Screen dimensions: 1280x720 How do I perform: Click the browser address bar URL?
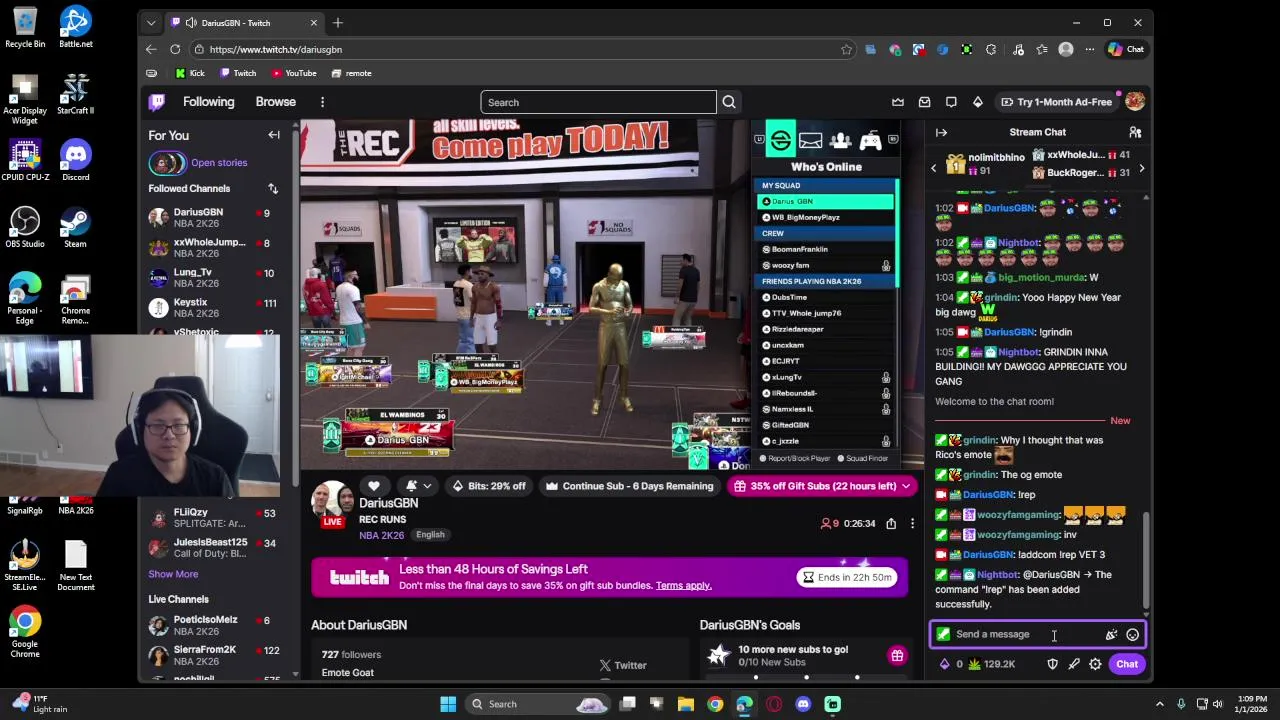click(x=276, y=49)
